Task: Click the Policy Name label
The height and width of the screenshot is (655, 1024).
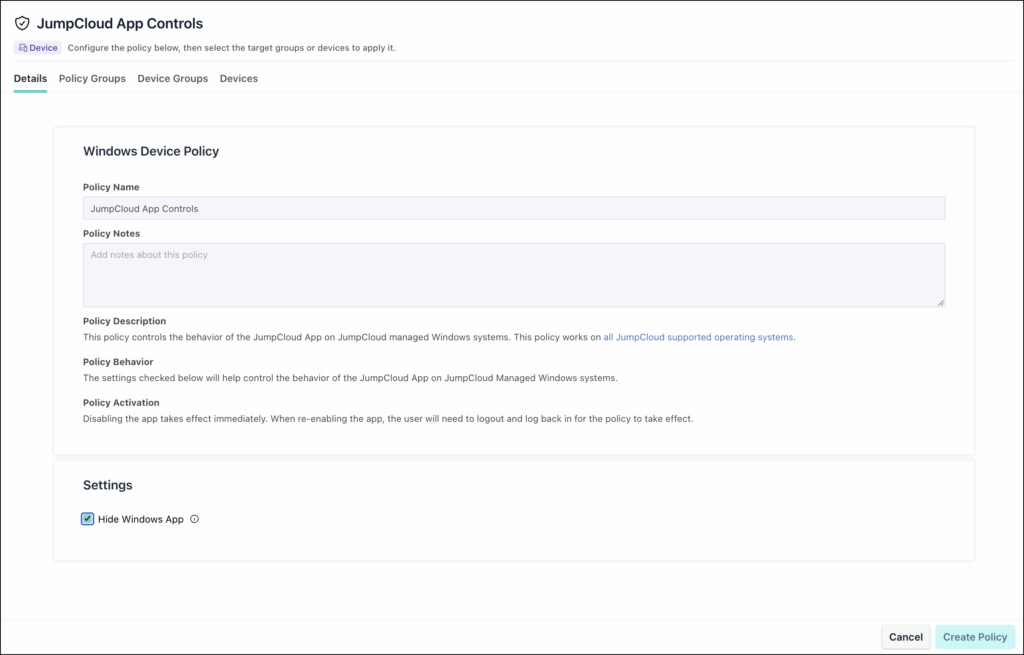Action: (x=111, y=187)
